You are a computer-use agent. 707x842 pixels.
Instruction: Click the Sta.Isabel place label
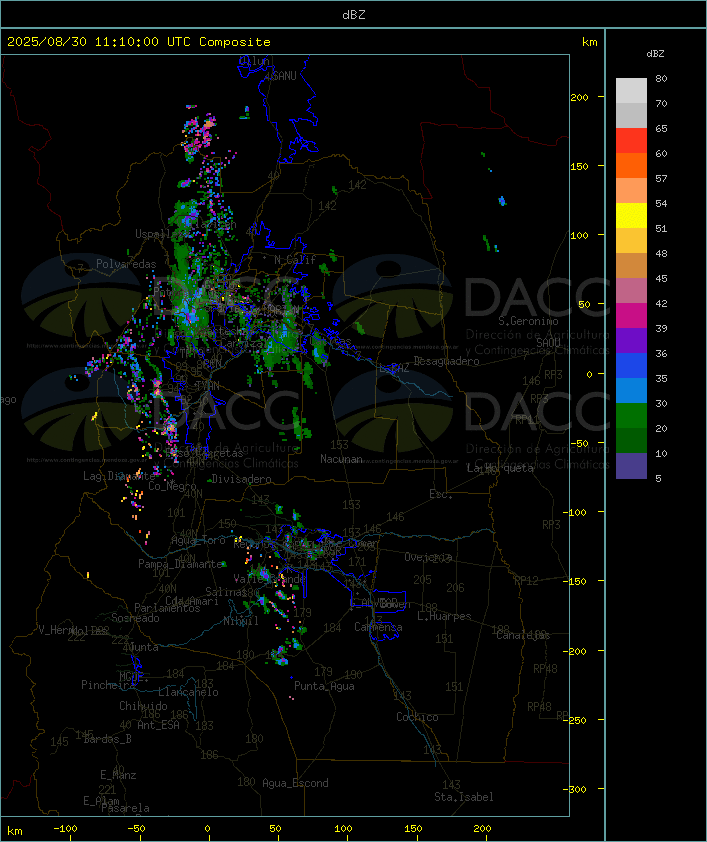coord(464,797)
